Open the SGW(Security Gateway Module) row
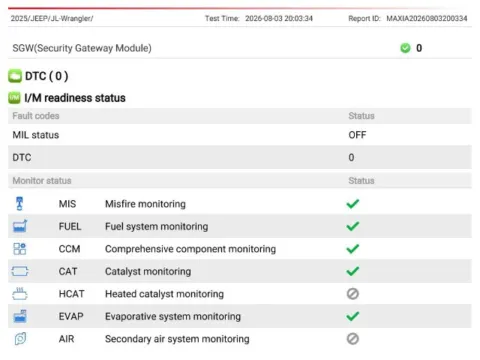This screenshot has width=480, height=360. [x=240, y=48]
